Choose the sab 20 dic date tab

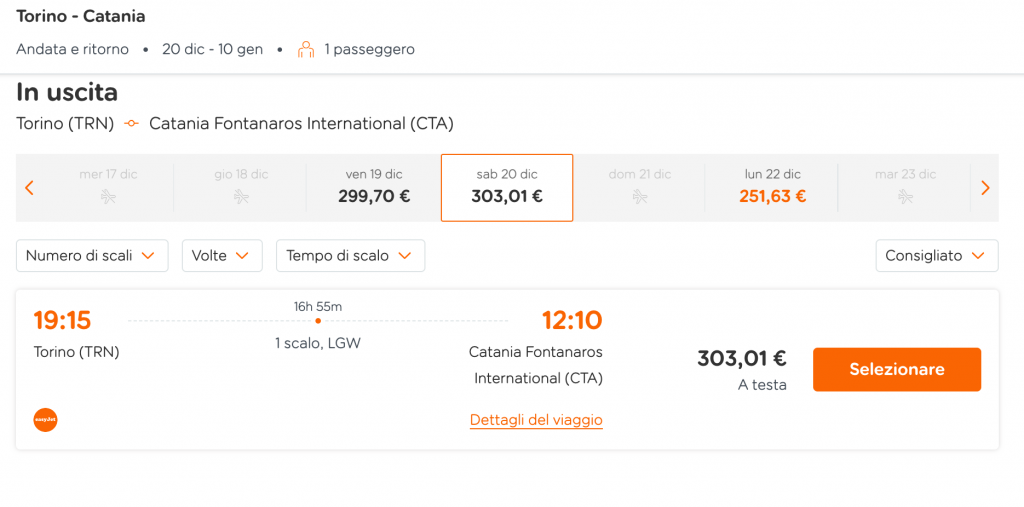507,188
